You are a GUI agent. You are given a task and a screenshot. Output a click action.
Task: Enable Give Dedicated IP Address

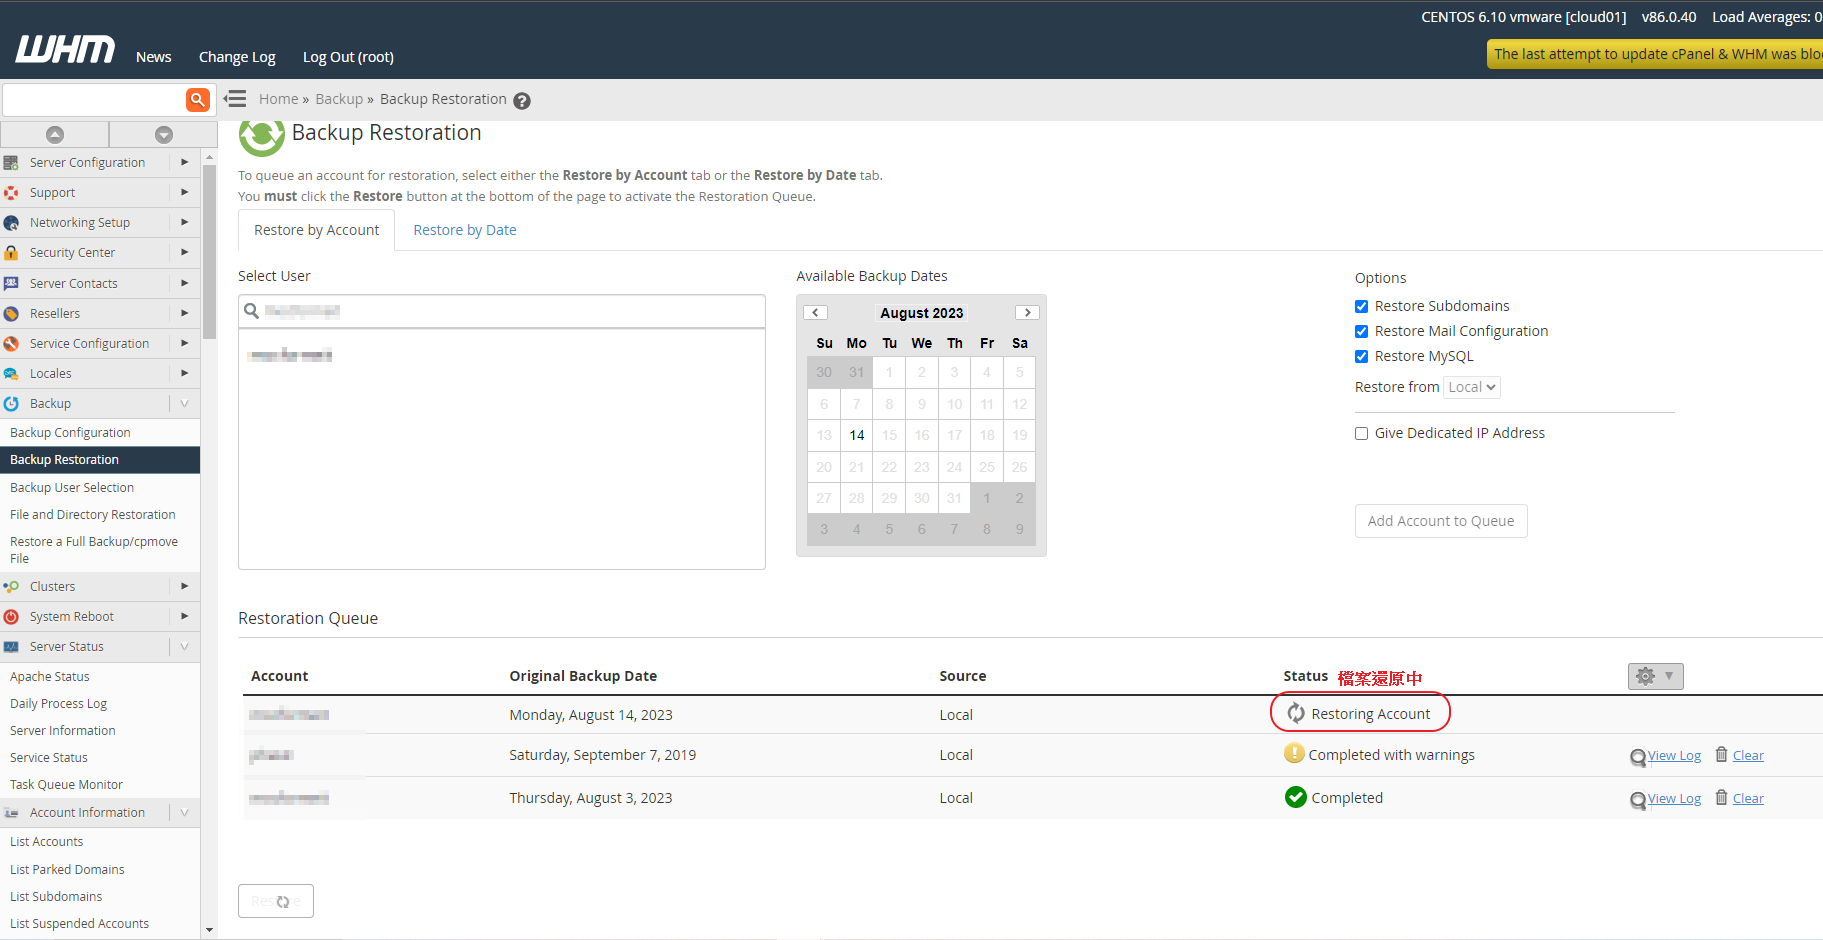(1361, 433)
